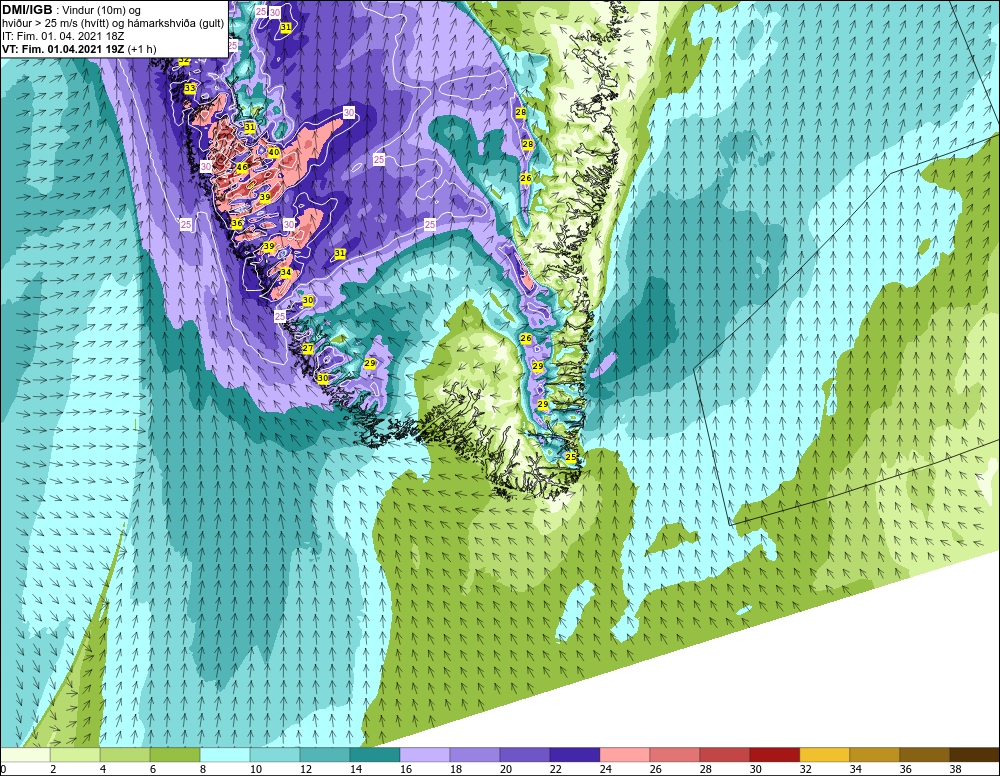Click the teal 12–14 m/s legend swatch

(325, 755)
